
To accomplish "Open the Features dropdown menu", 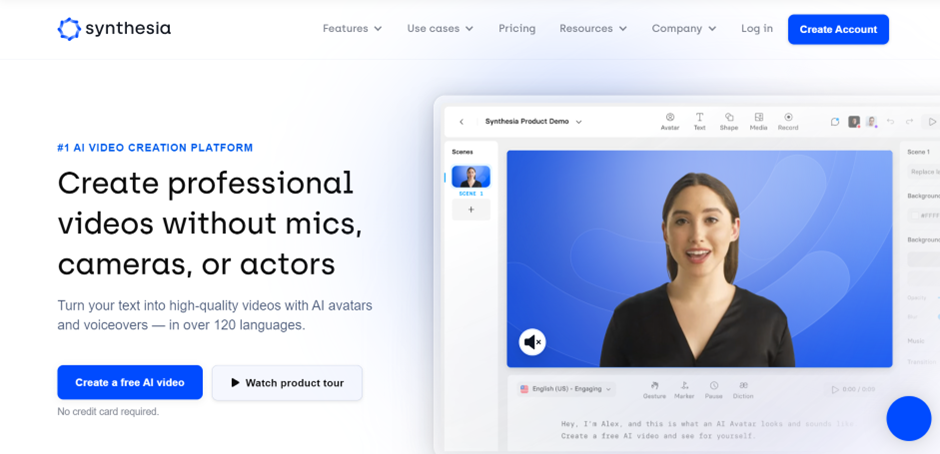I will pyautogui.click(x=352, y=28).
